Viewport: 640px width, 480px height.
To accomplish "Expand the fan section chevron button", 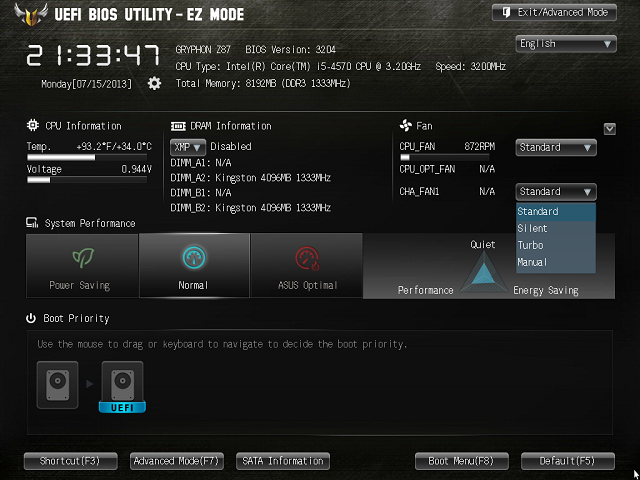I will tap(609, 129).
